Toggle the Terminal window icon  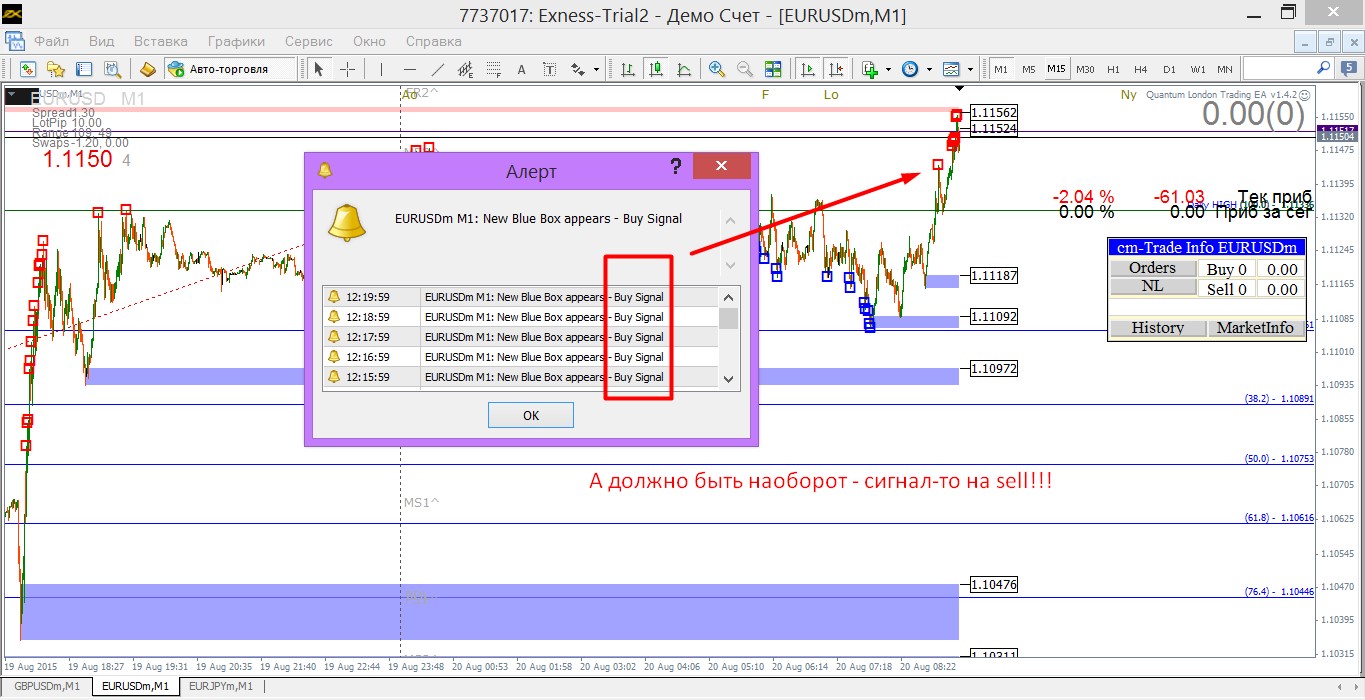pyautogui.click(x=84, y=69)
